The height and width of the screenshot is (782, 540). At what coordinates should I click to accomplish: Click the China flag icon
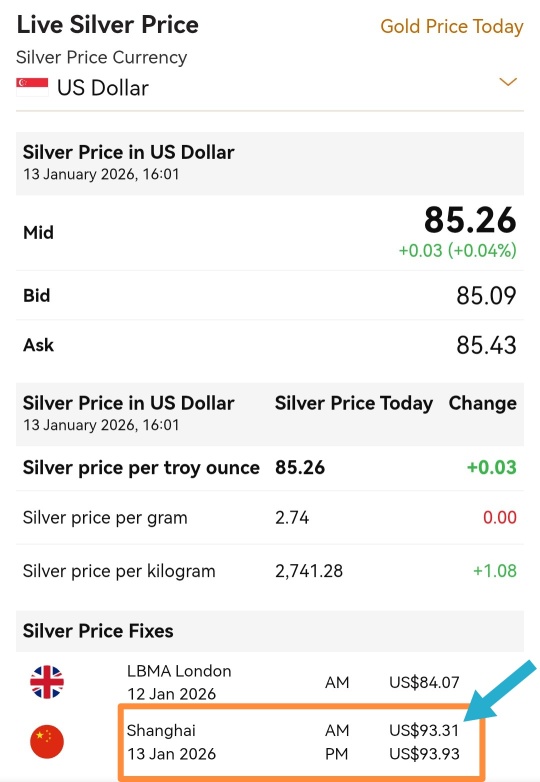pos(47,742)
